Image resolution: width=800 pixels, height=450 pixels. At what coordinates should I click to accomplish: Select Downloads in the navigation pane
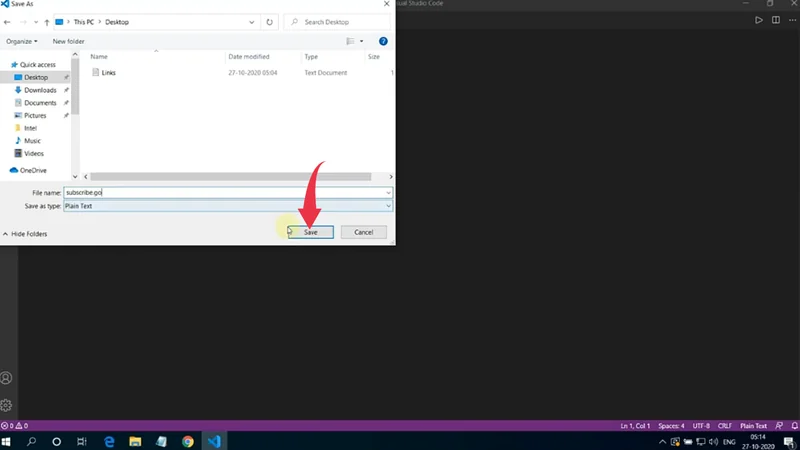point(40,90)
